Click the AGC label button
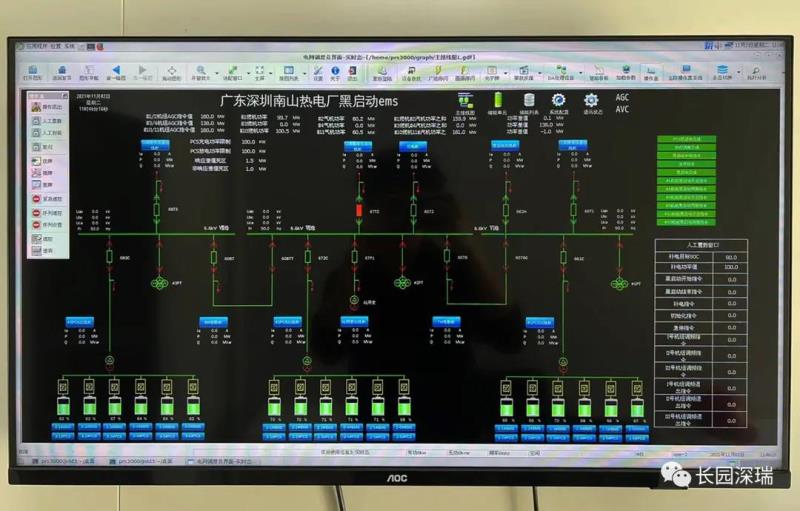The image size is (800, 511). [623, 98]
